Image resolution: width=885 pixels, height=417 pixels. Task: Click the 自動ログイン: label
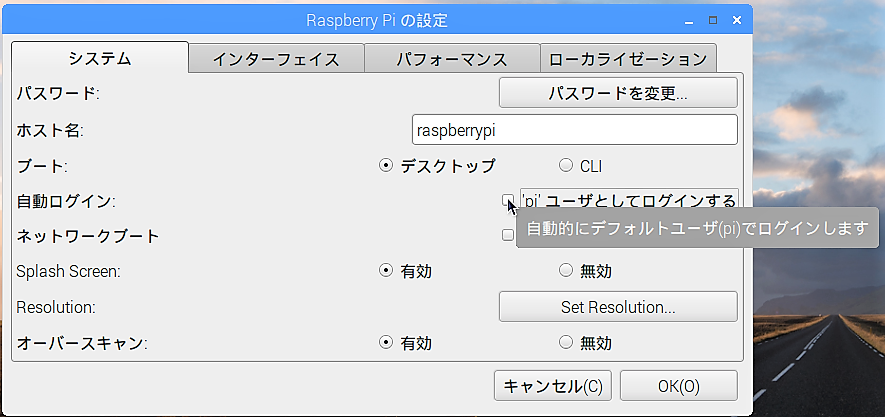pos(66,201)
